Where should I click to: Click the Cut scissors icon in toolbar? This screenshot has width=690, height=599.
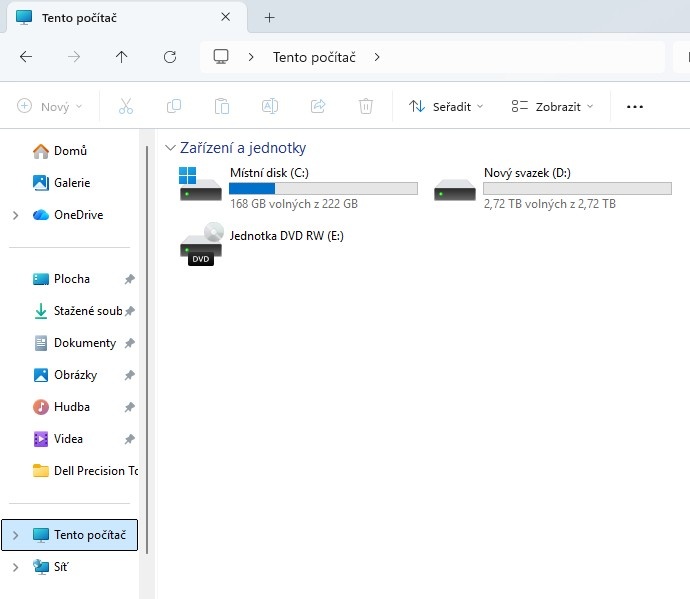126,106
